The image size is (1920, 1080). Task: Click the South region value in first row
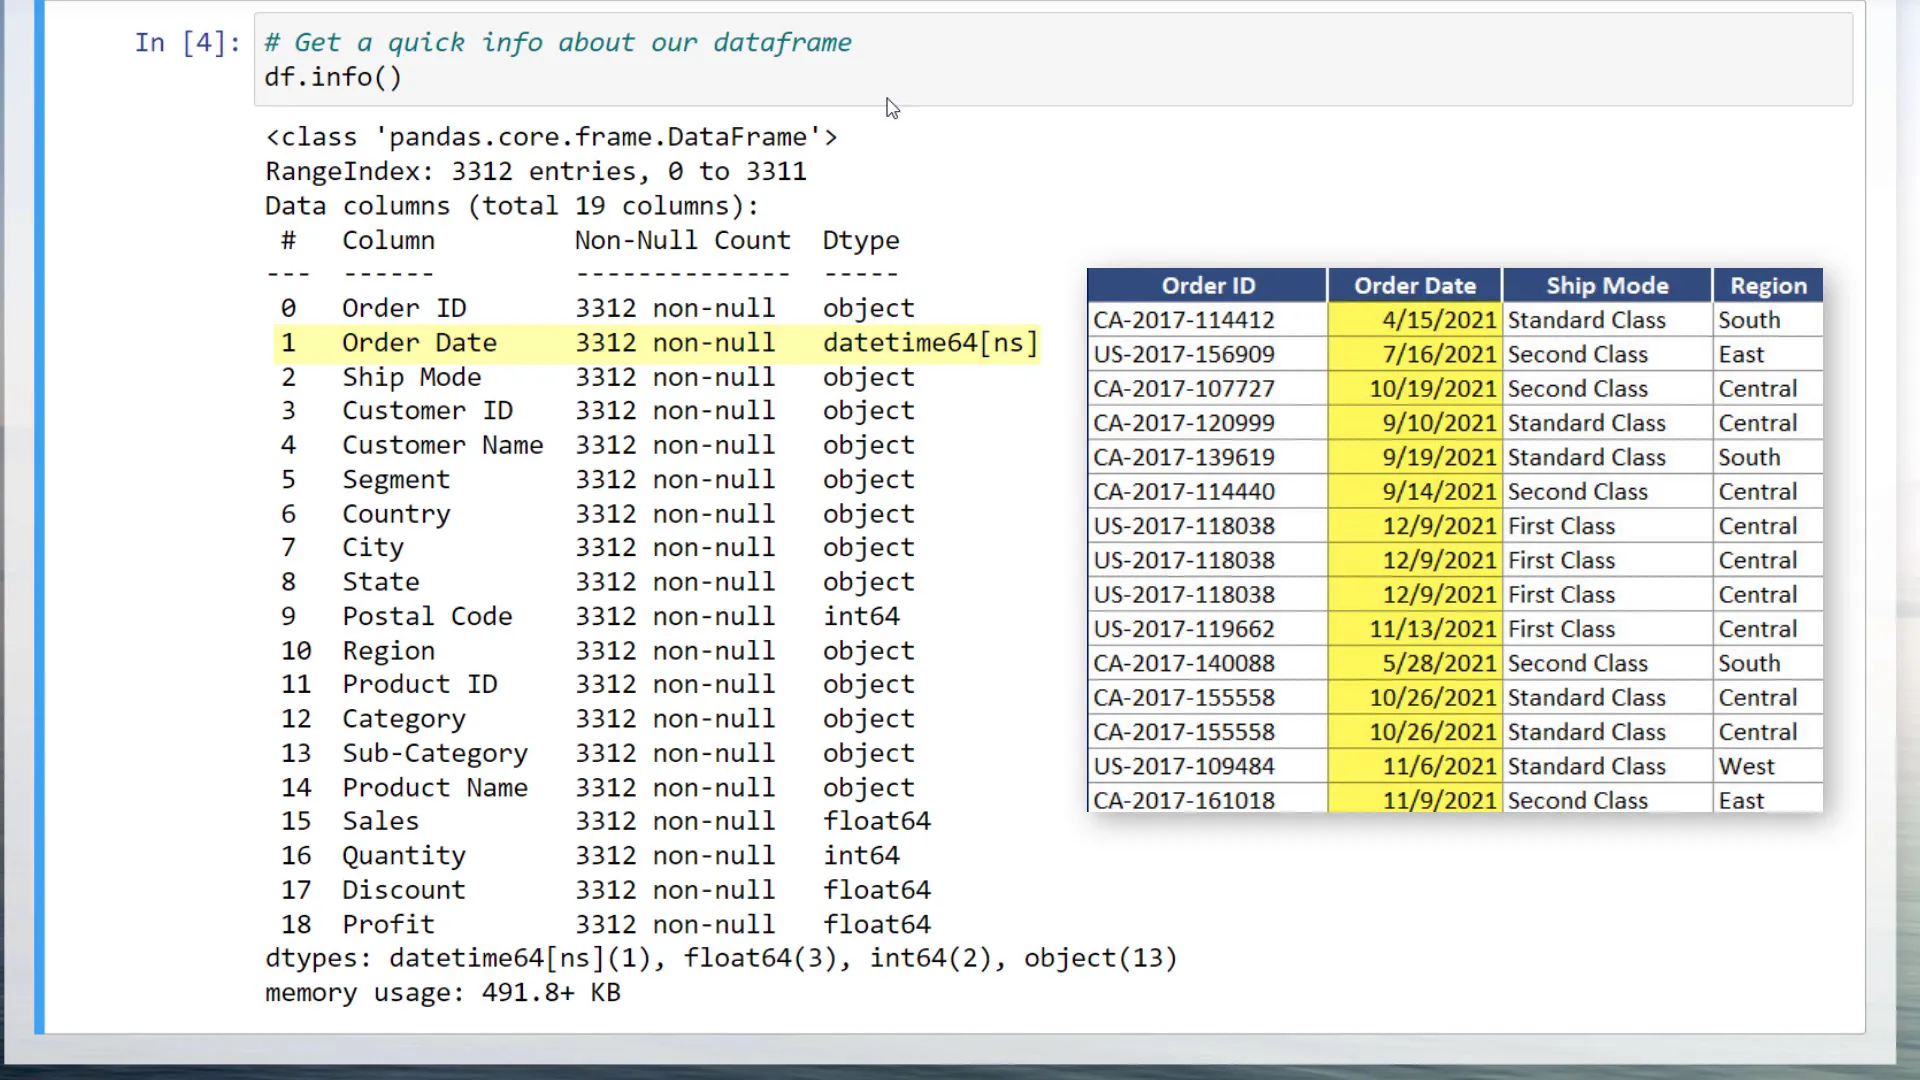tap(1749, 319)
